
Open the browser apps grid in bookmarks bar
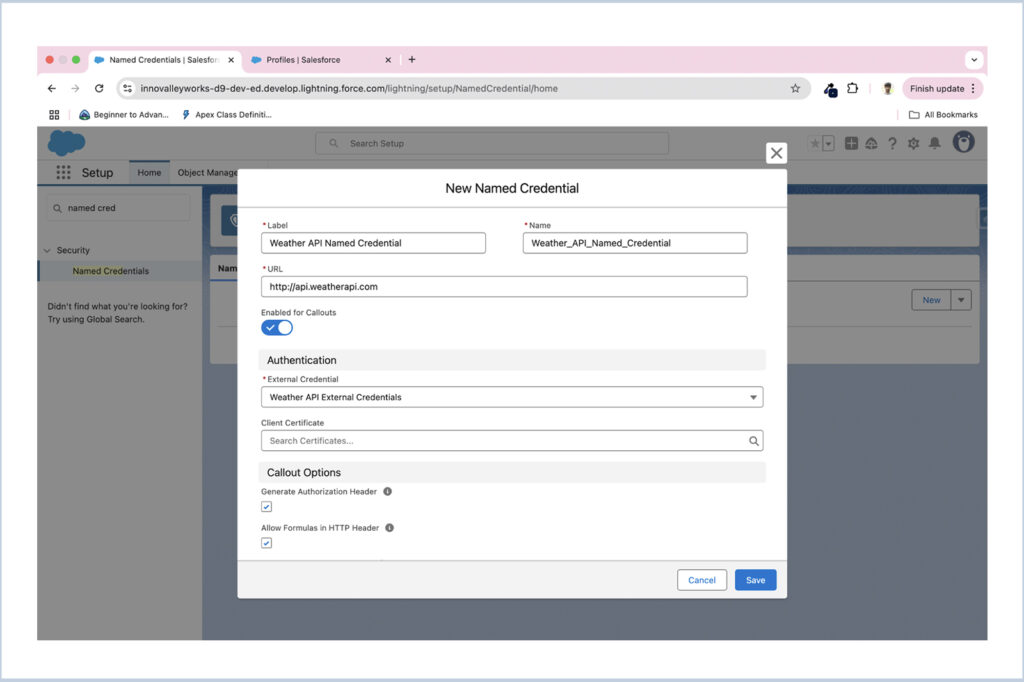point(54,114)
